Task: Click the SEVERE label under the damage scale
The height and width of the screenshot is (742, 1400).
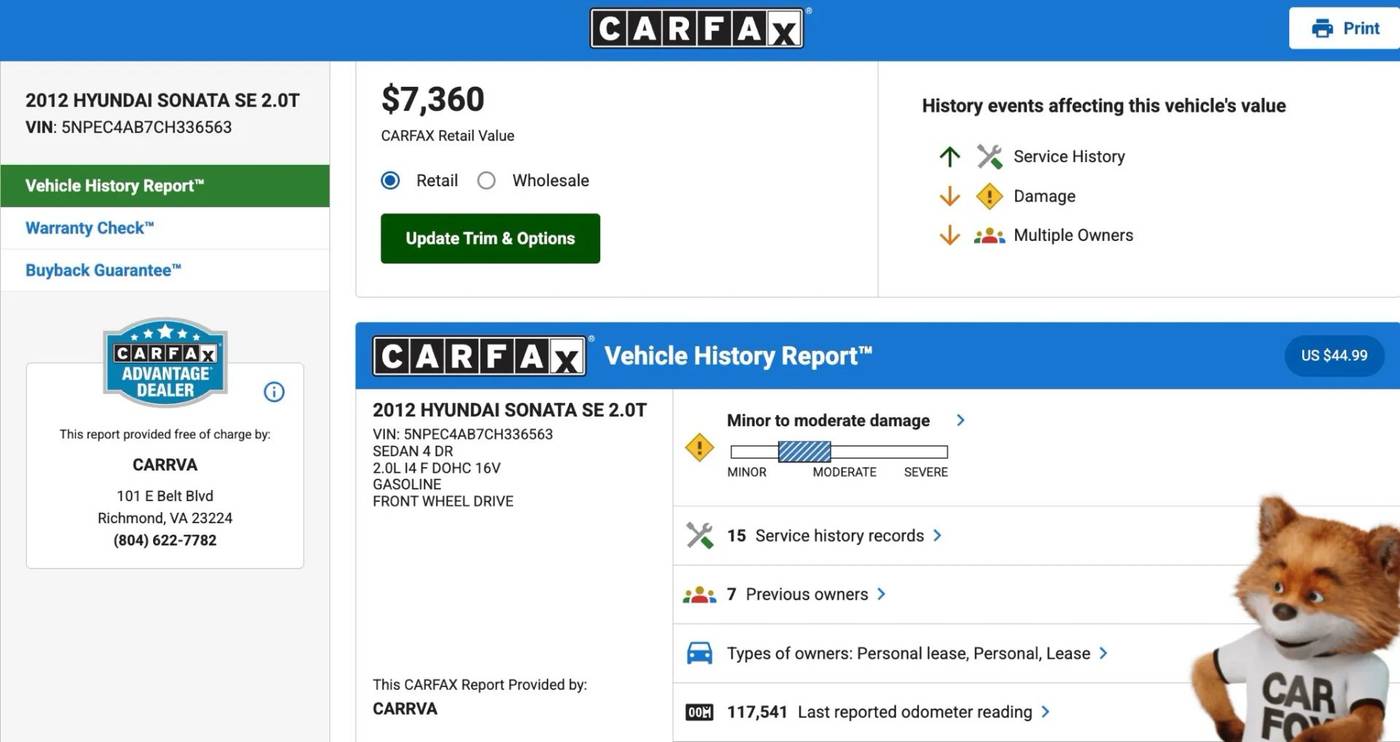Action: [926, 472]
